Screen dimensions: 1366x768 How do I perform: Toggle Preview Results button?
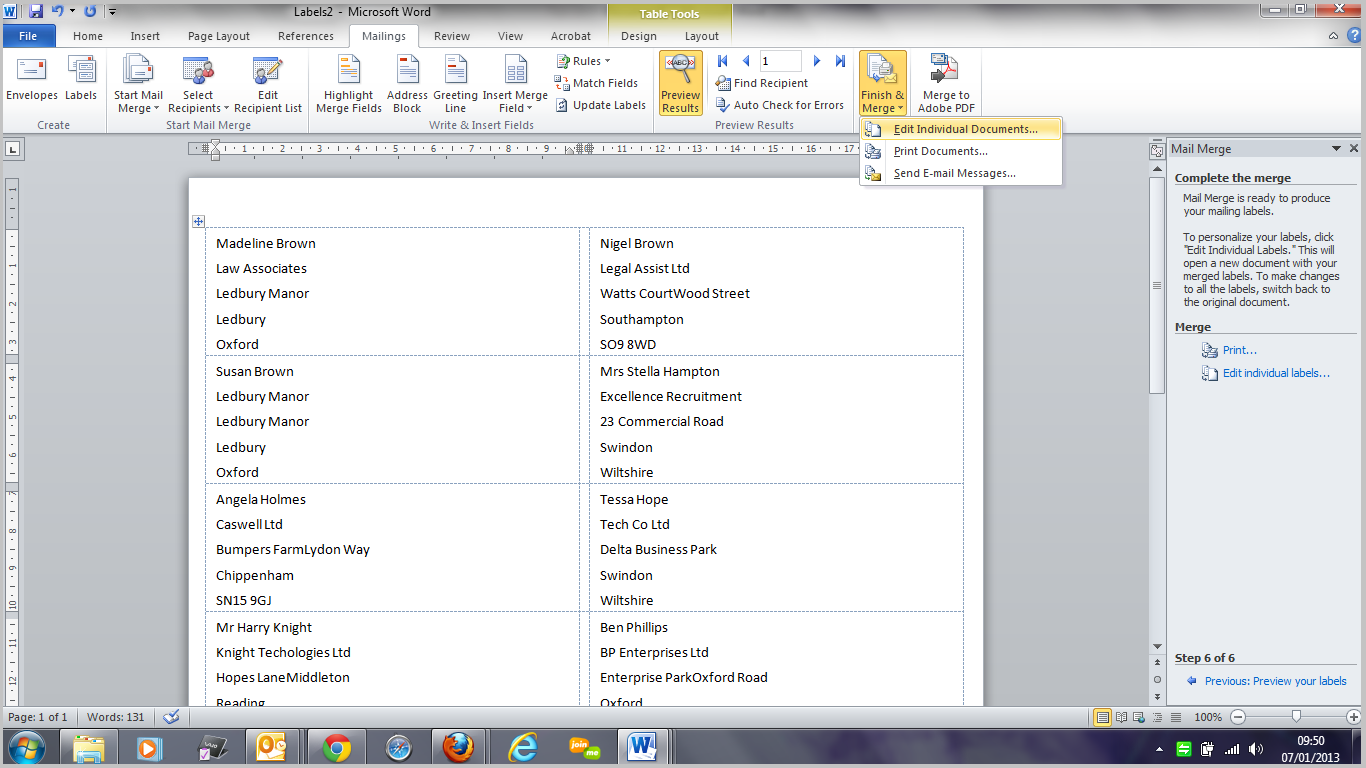pos(680,83)
